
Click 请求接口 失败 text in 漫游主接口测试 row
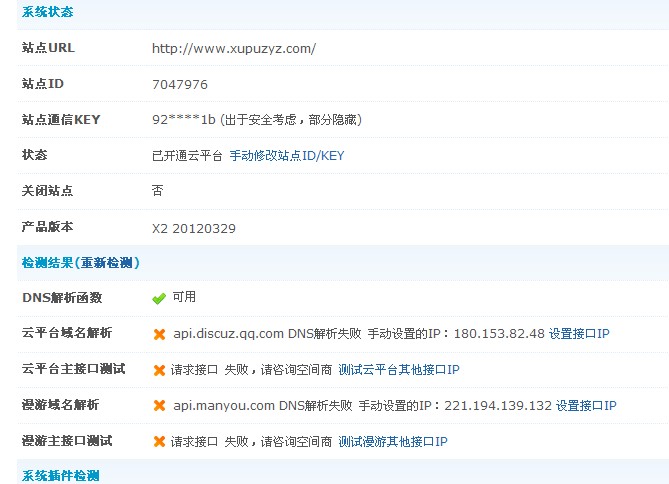click(x=209, y=441)
